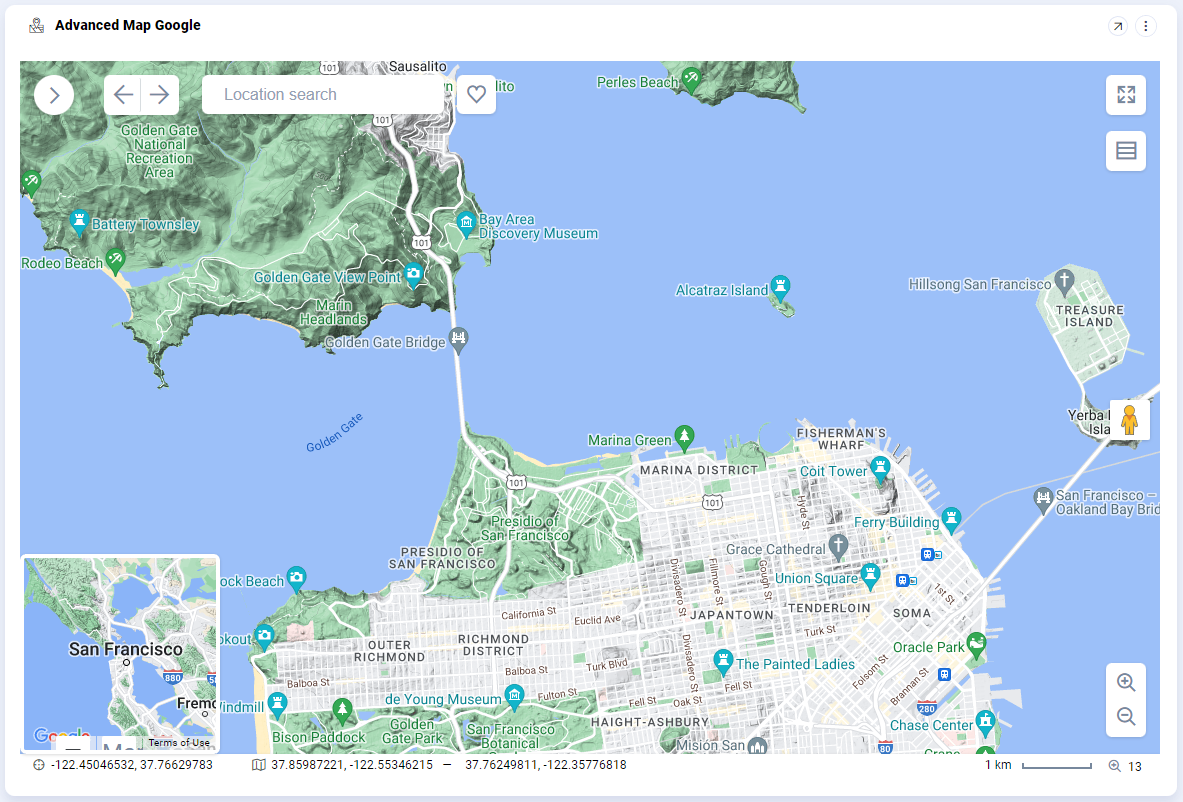
Task: Expand the left side panel chevron
Action: 54,95
